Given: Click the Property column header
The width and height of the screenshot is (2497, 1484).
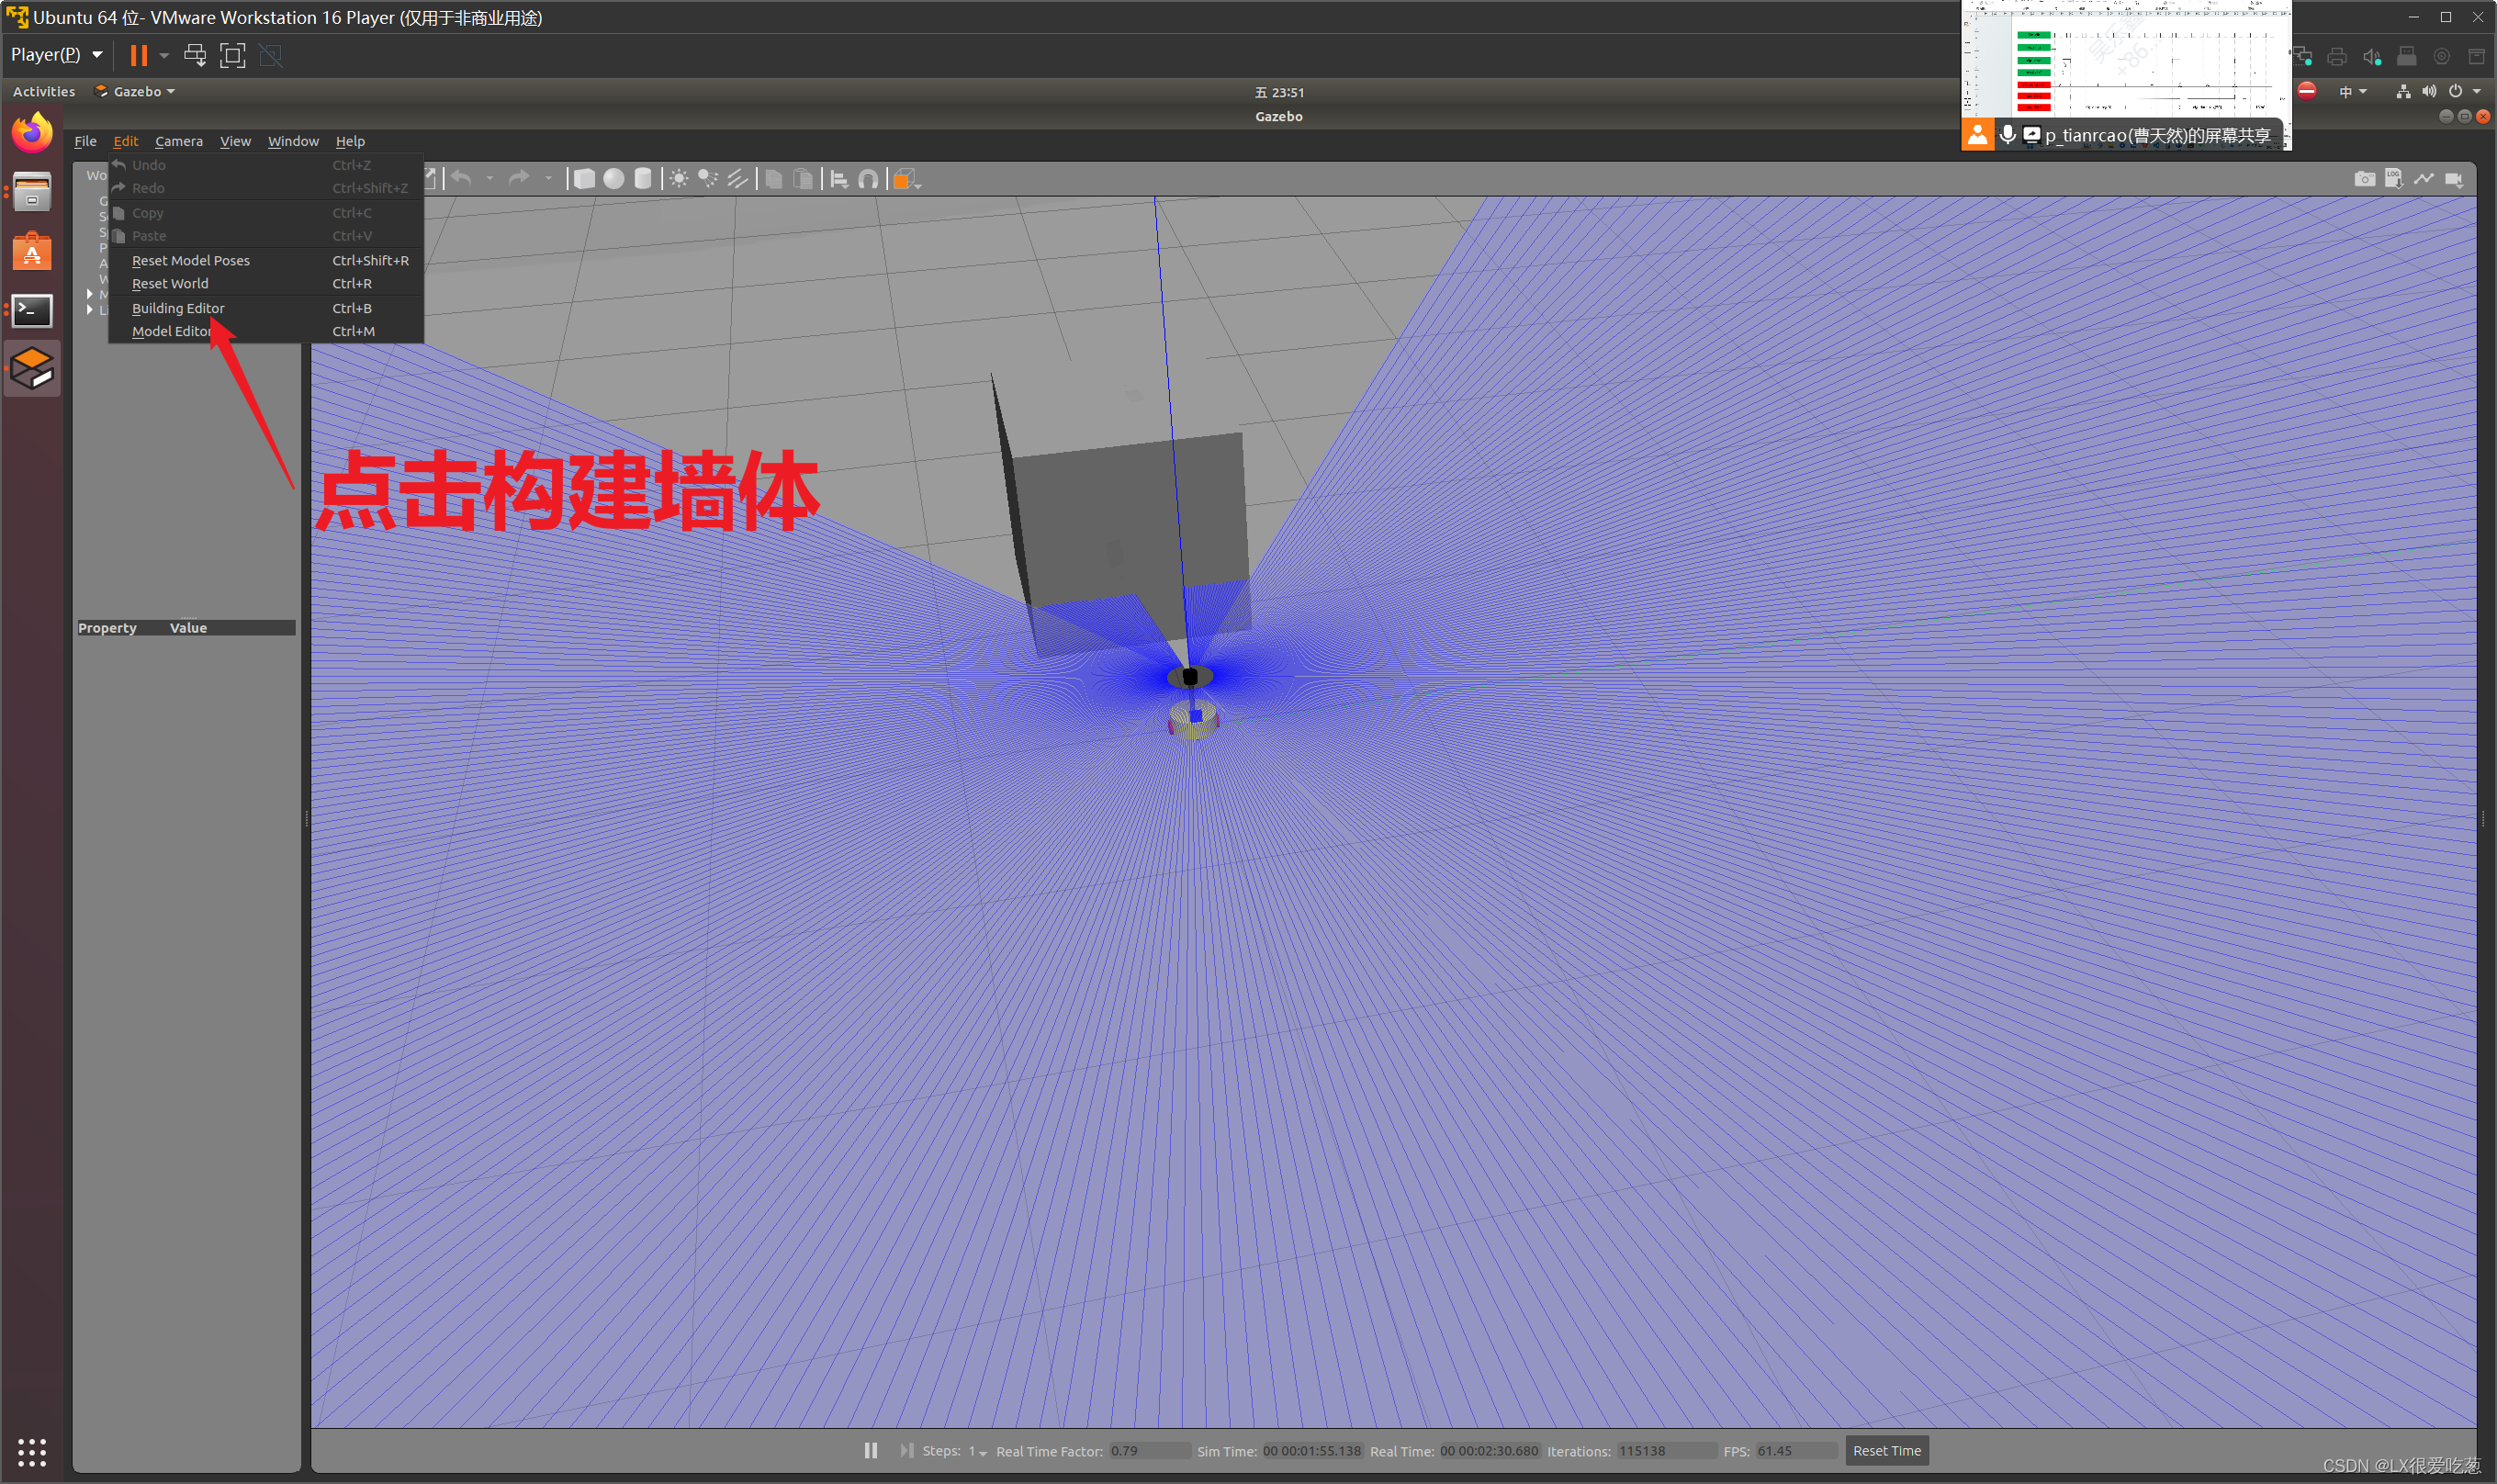Looking at the screenshot, I should tap(107, 628).
